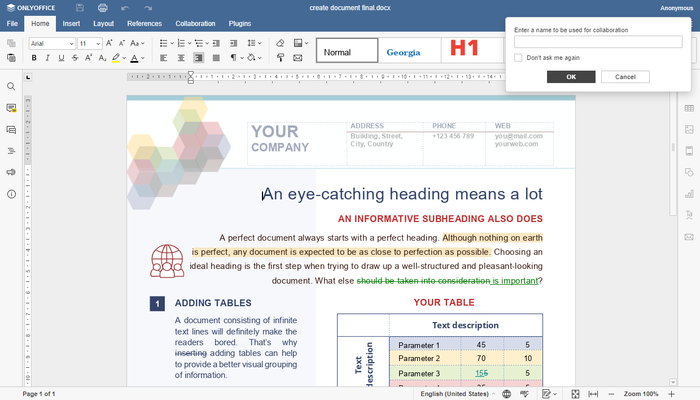Open Track changes dropdown in status bar
The height and width of the screenshot is (400, 700).
549,394
